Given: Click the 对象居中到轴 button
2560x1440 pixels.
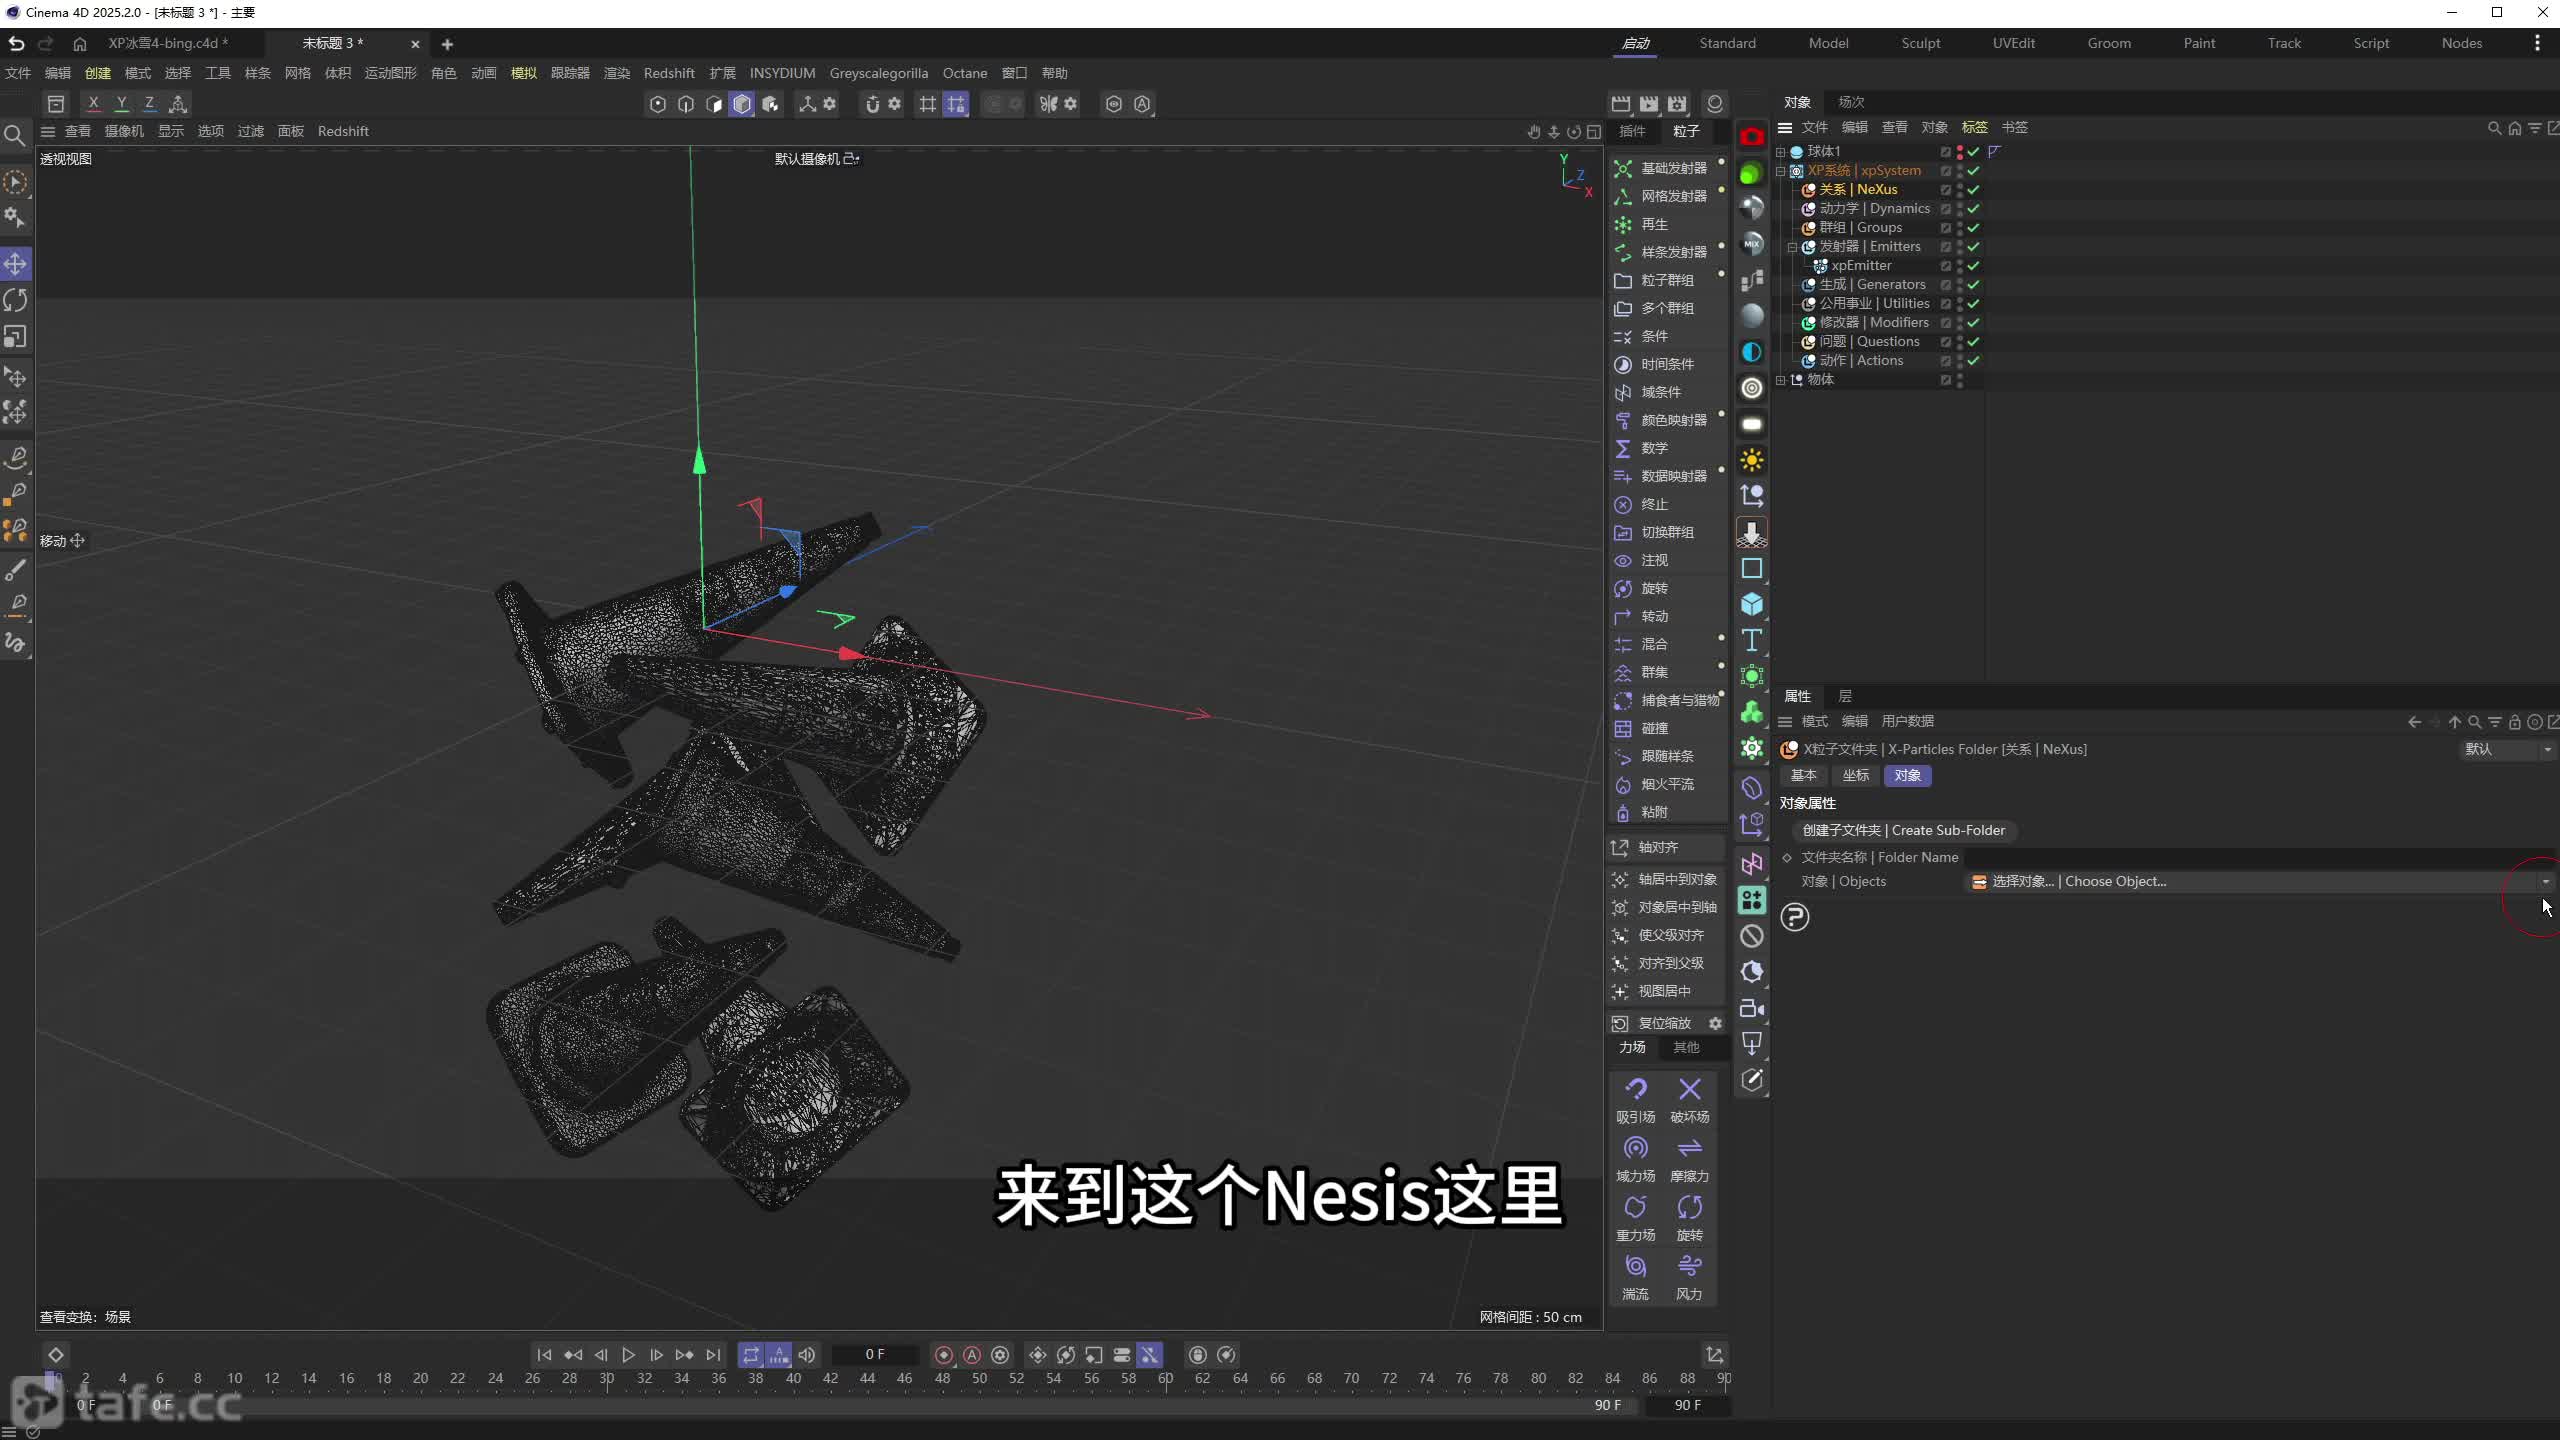Looking at the screenshot, I should [1666, 907].
